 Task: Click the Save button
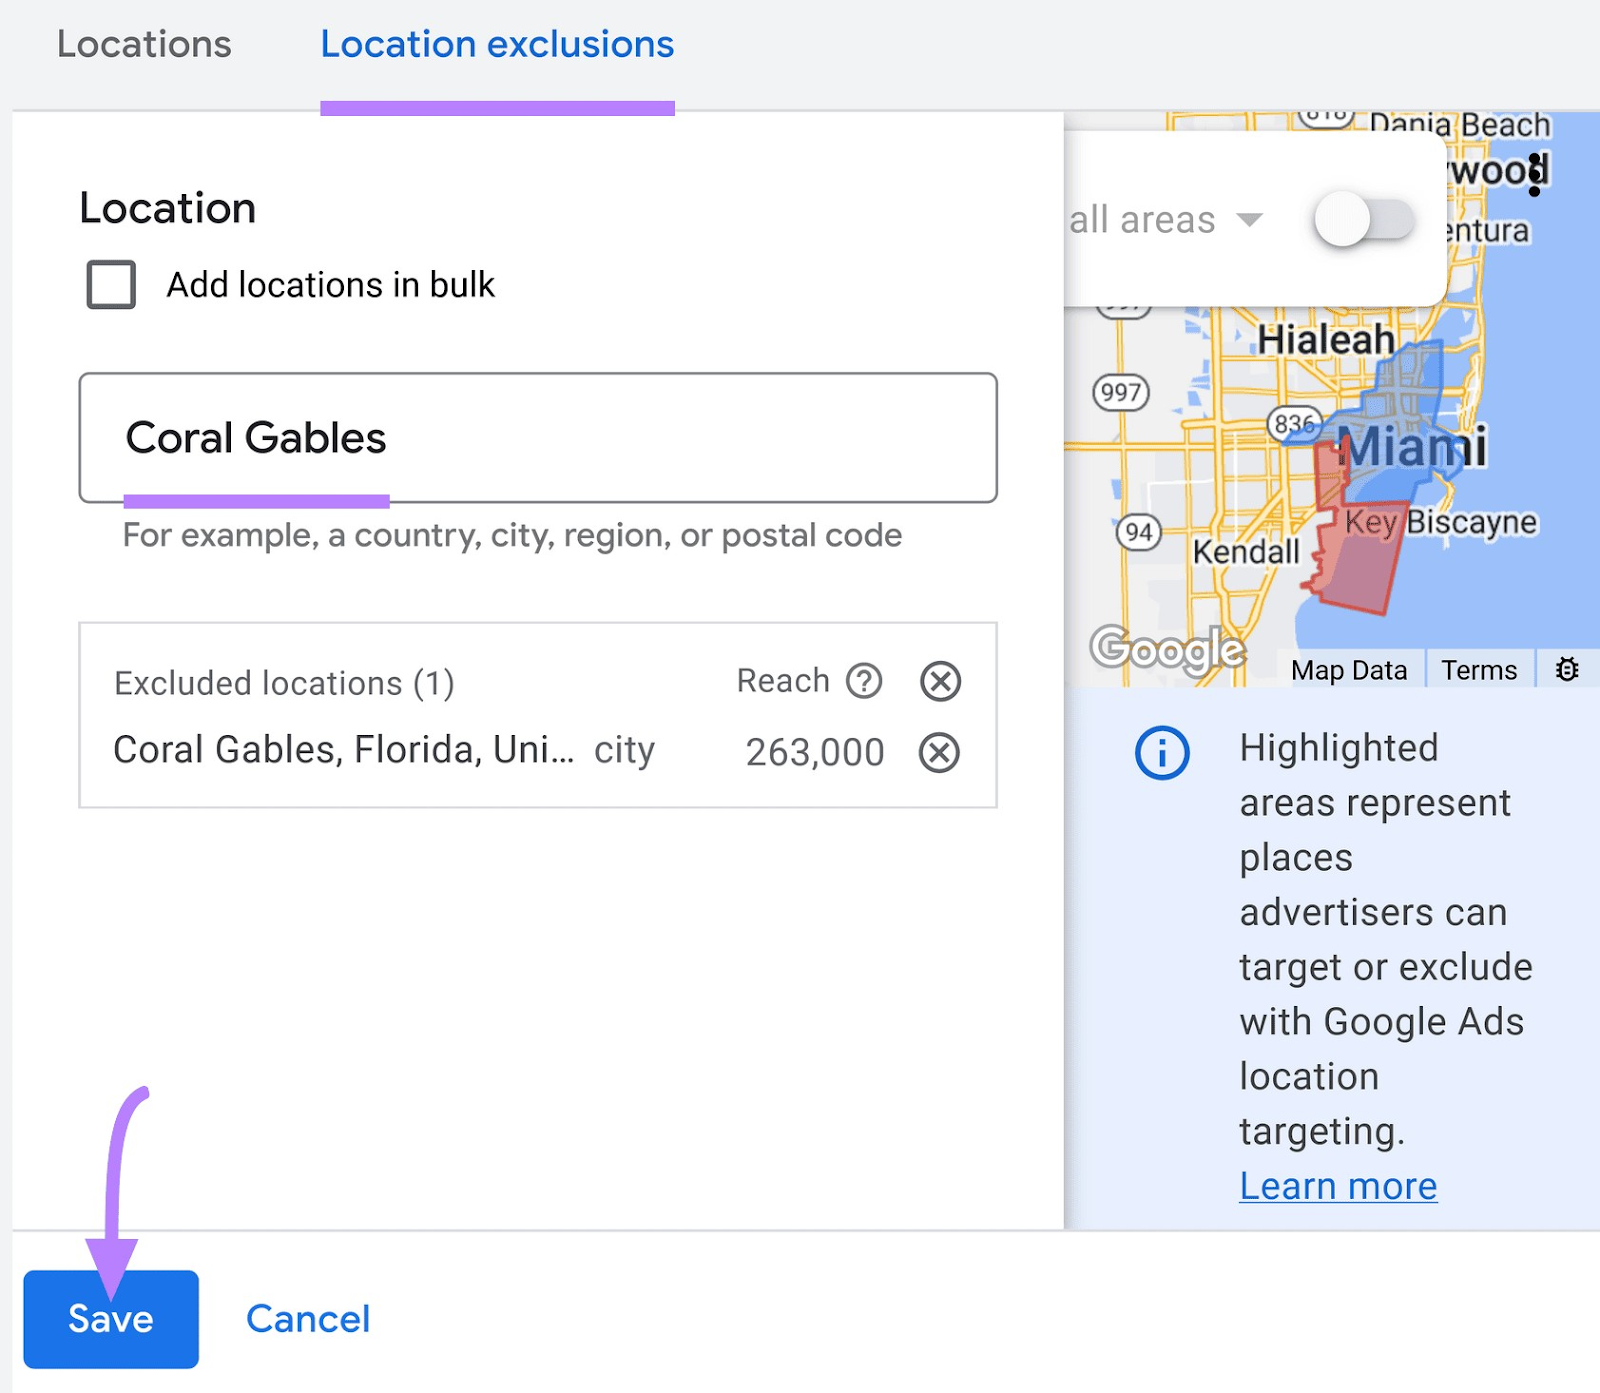tap(110, 1318)
